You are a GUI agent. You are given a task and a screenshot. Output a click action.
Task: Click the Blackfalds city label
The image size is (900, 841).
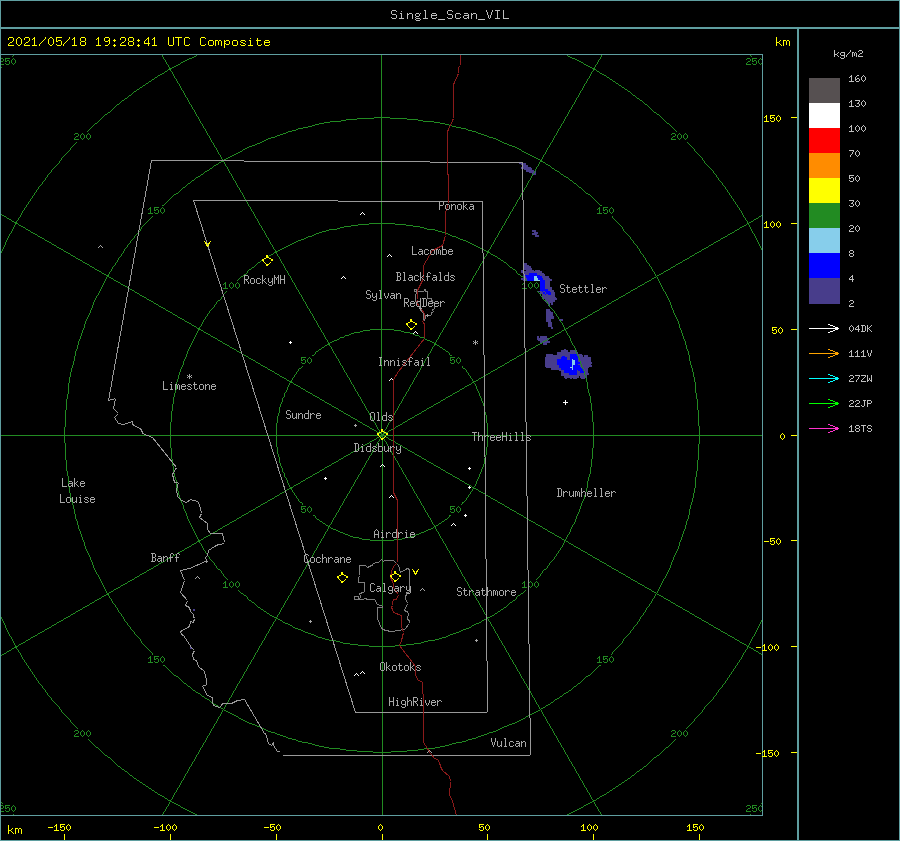coord(425,277)
